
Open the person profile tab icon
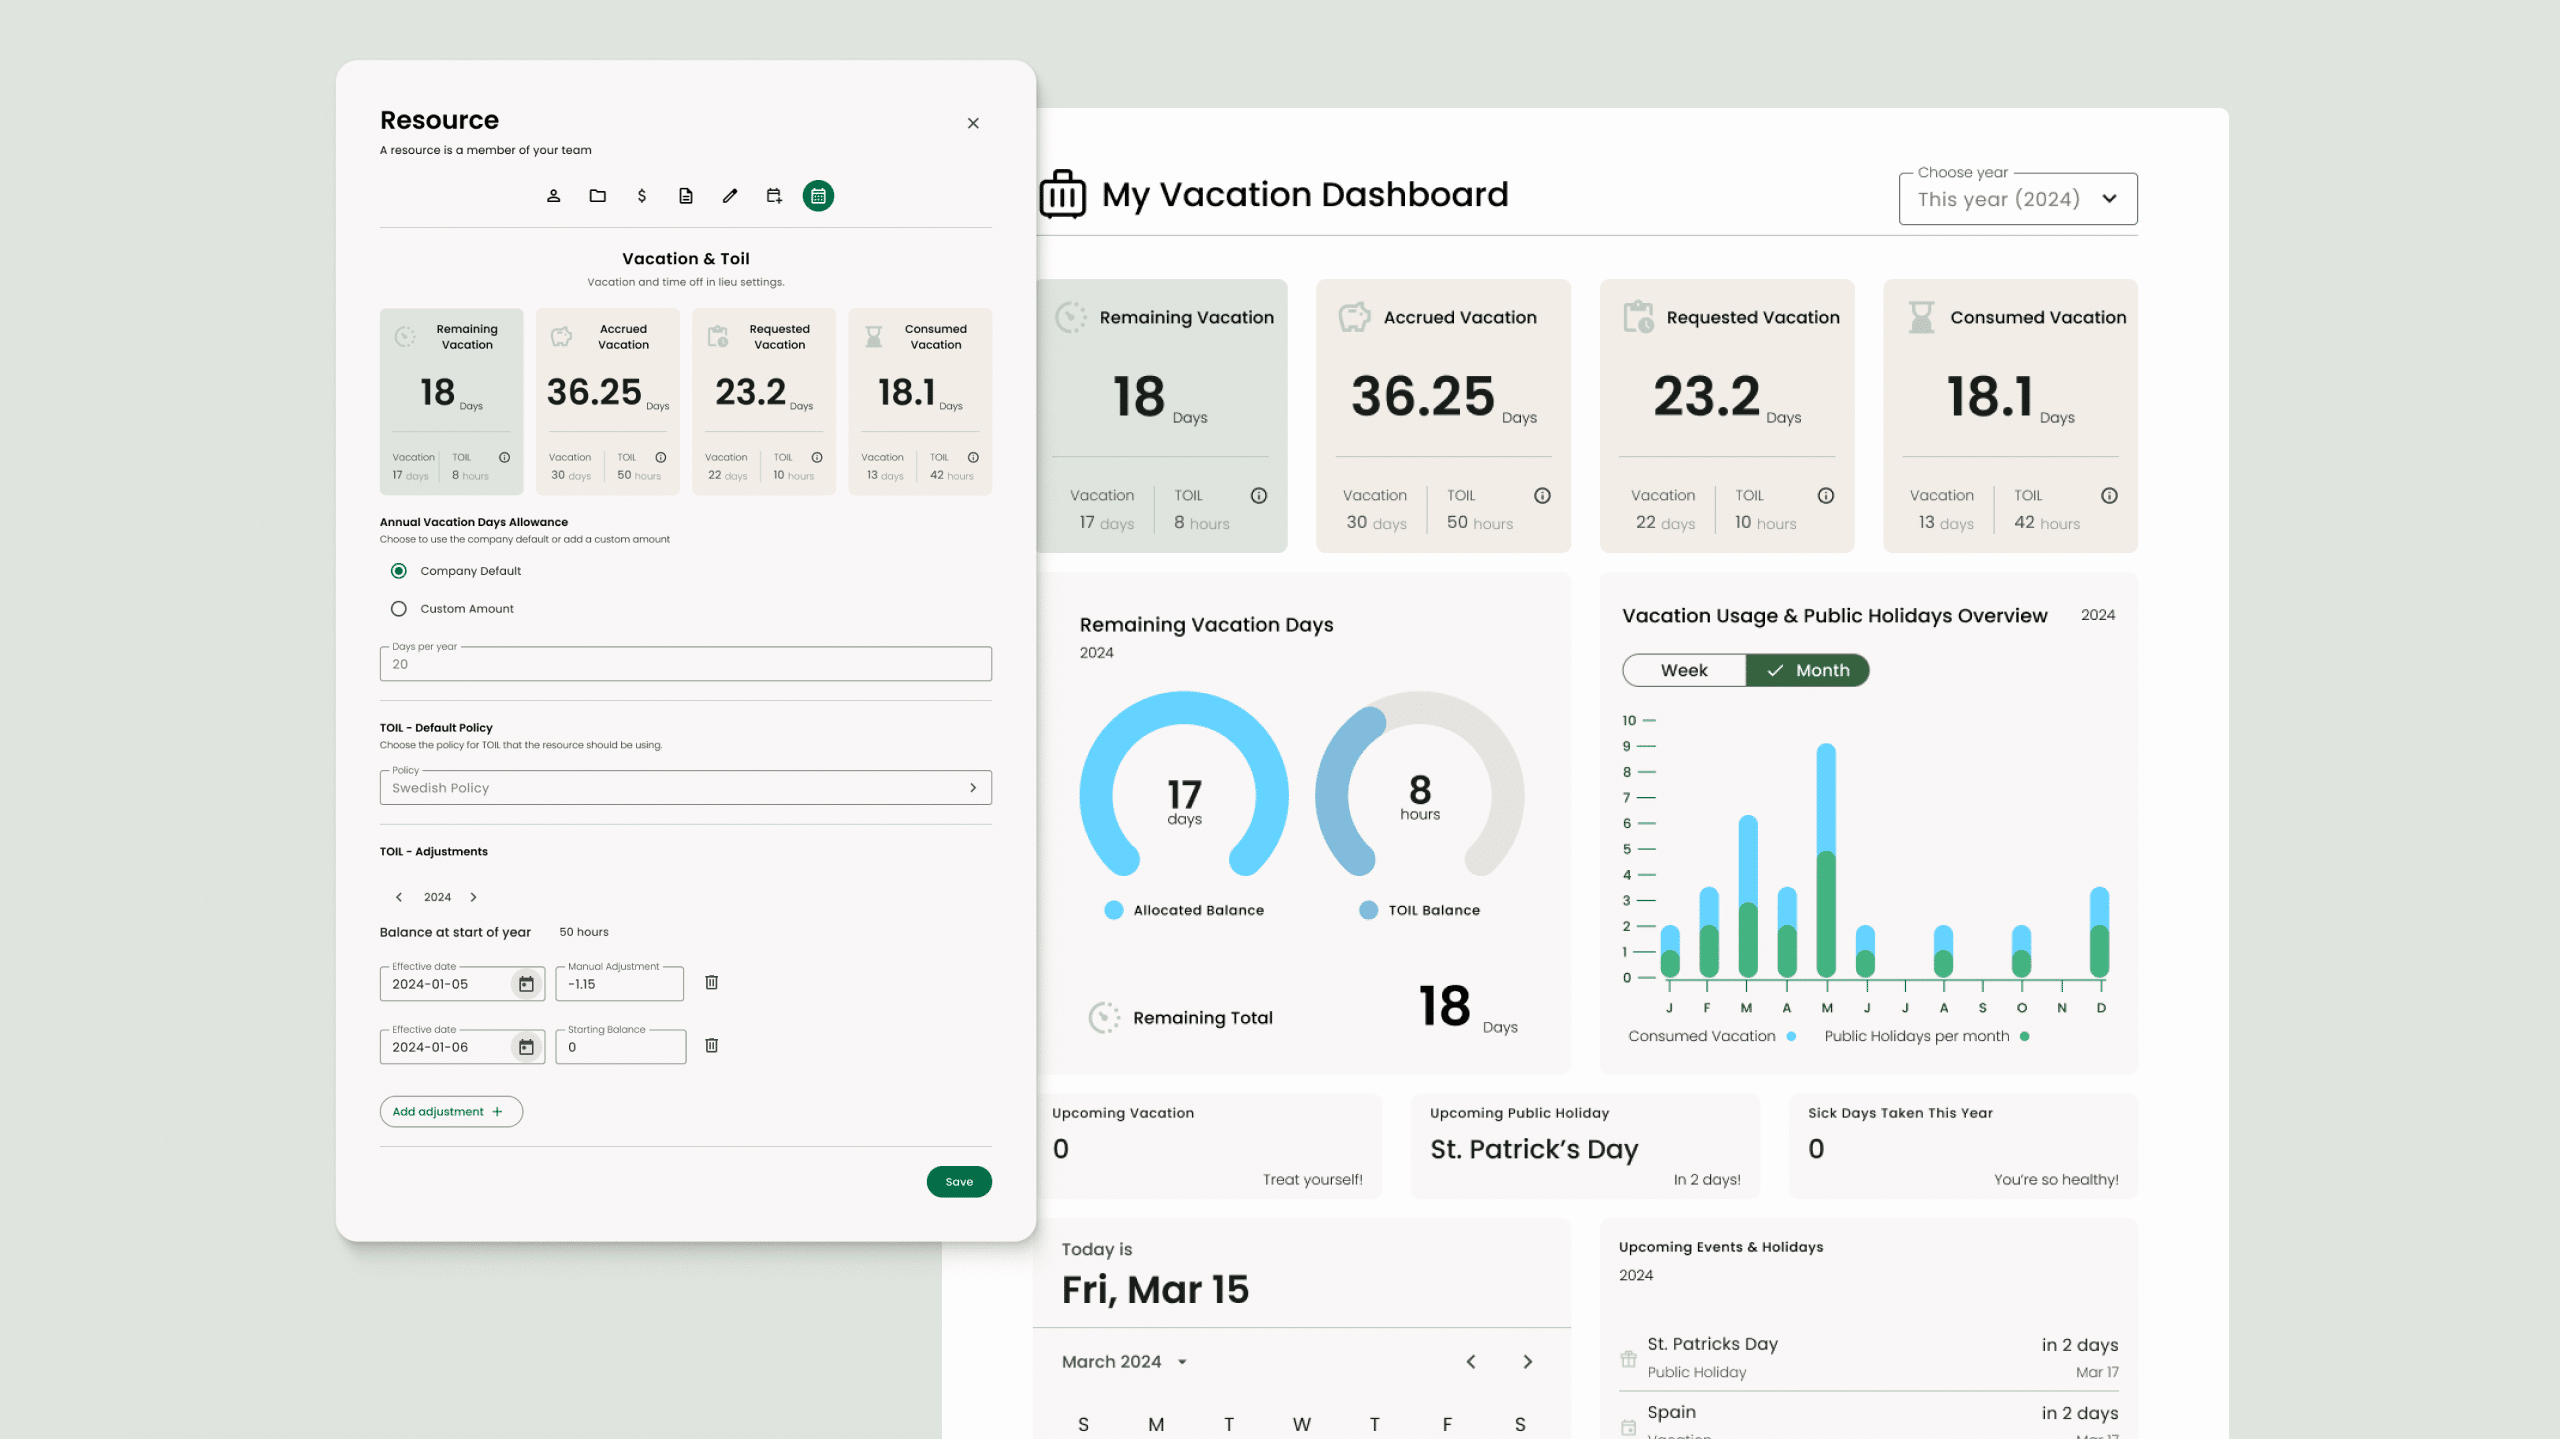pyautogui.click(x=553, y=196)
